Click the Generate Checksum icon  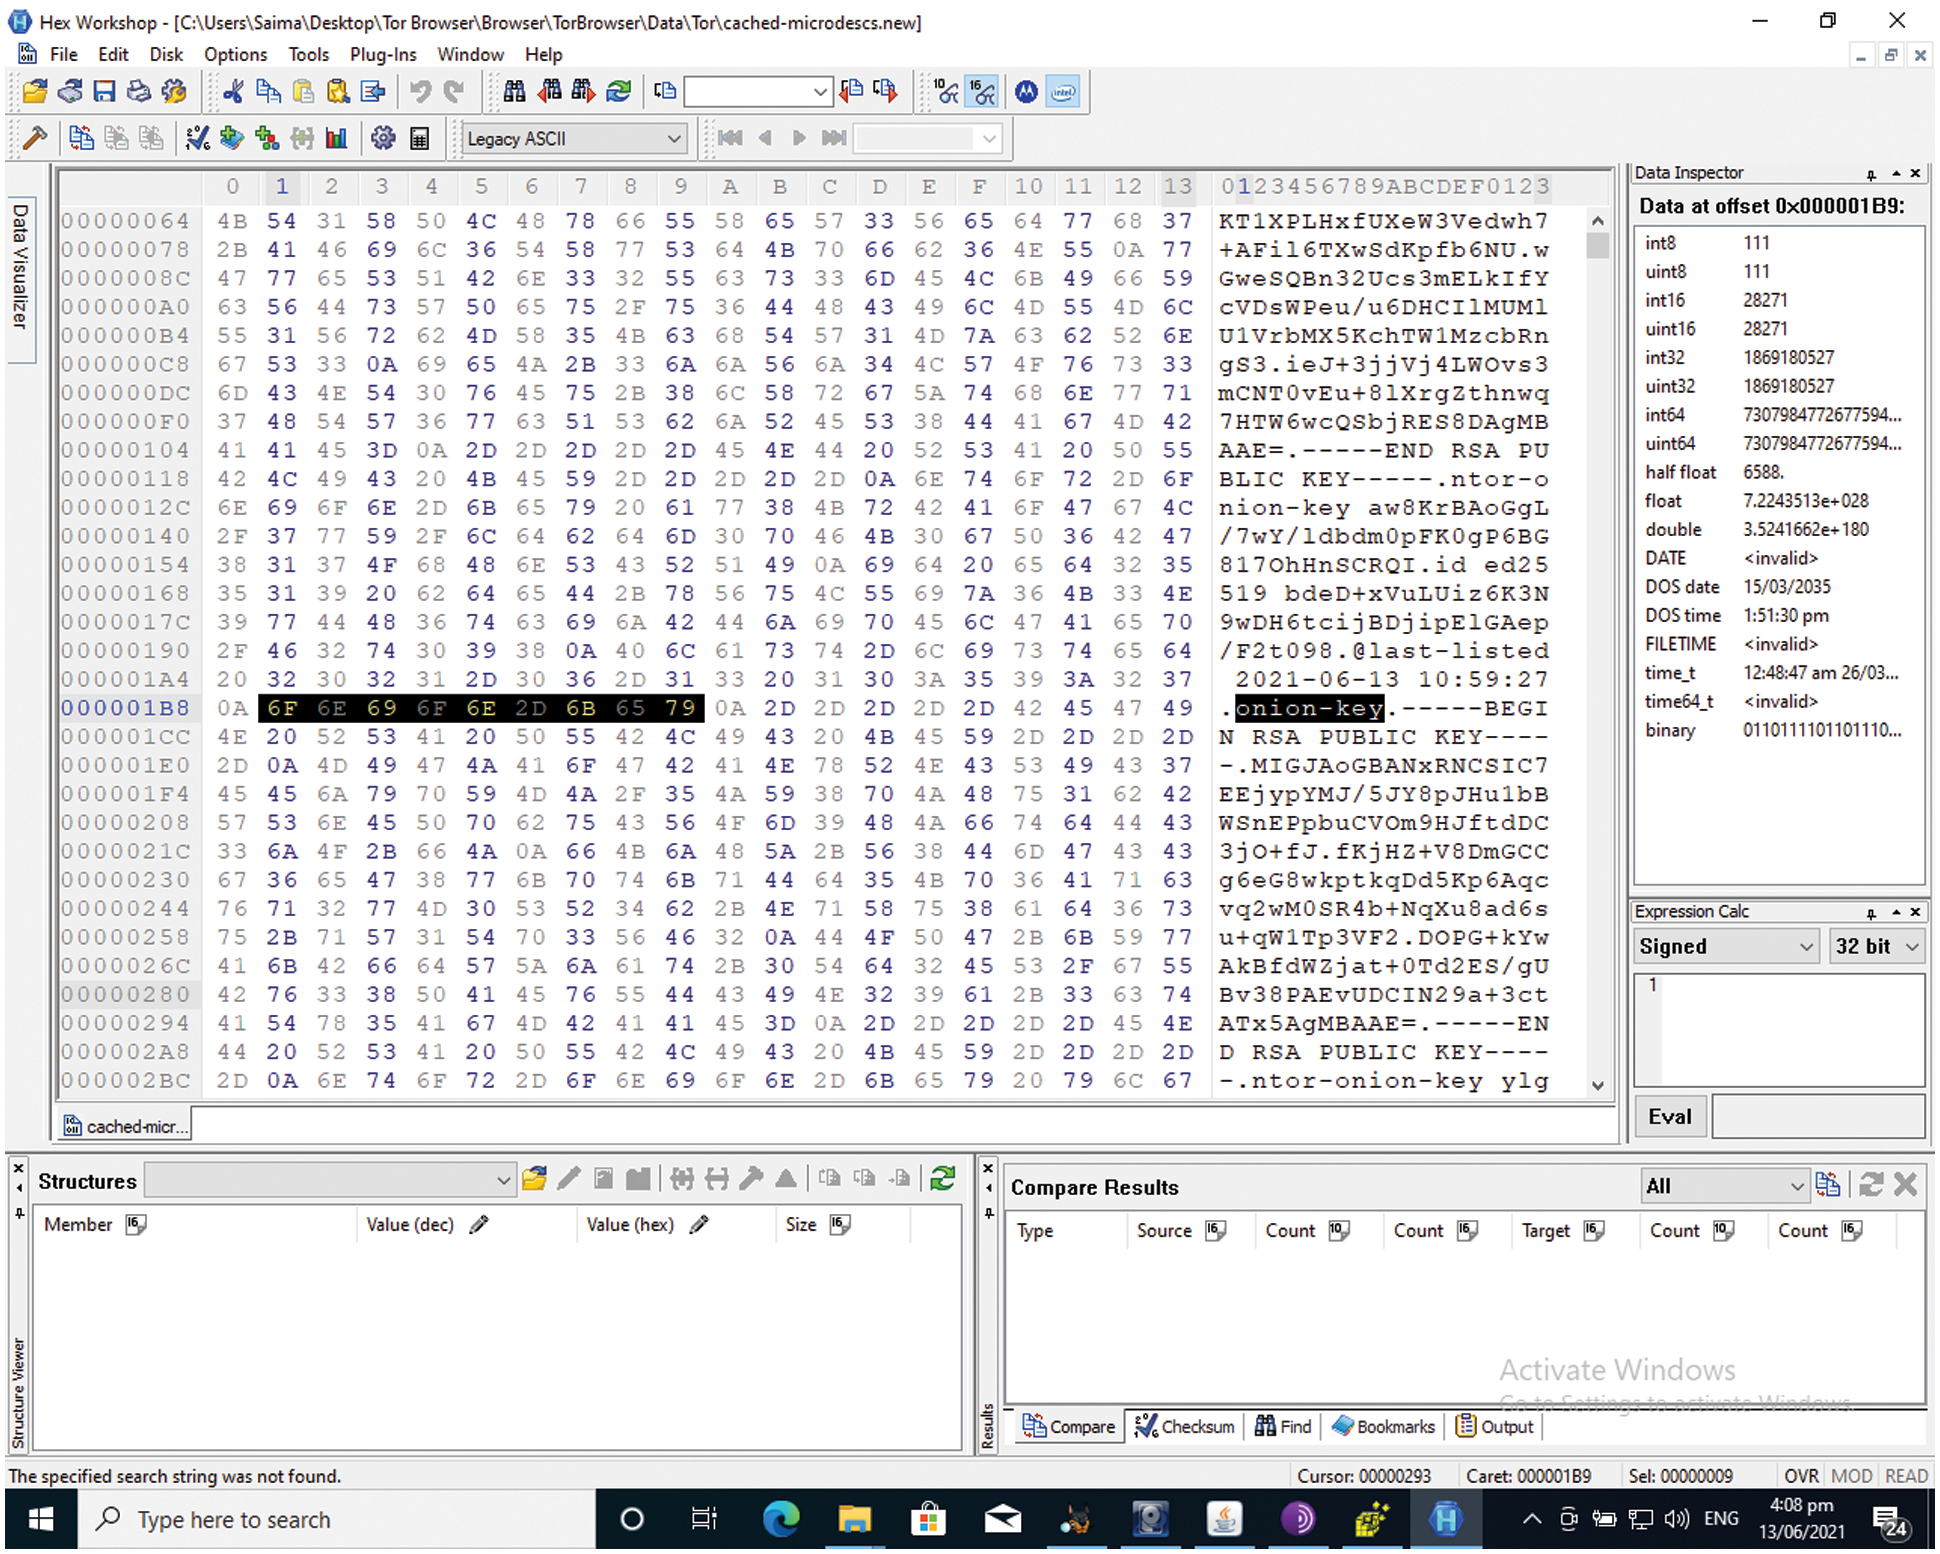[x=197, y=138]
